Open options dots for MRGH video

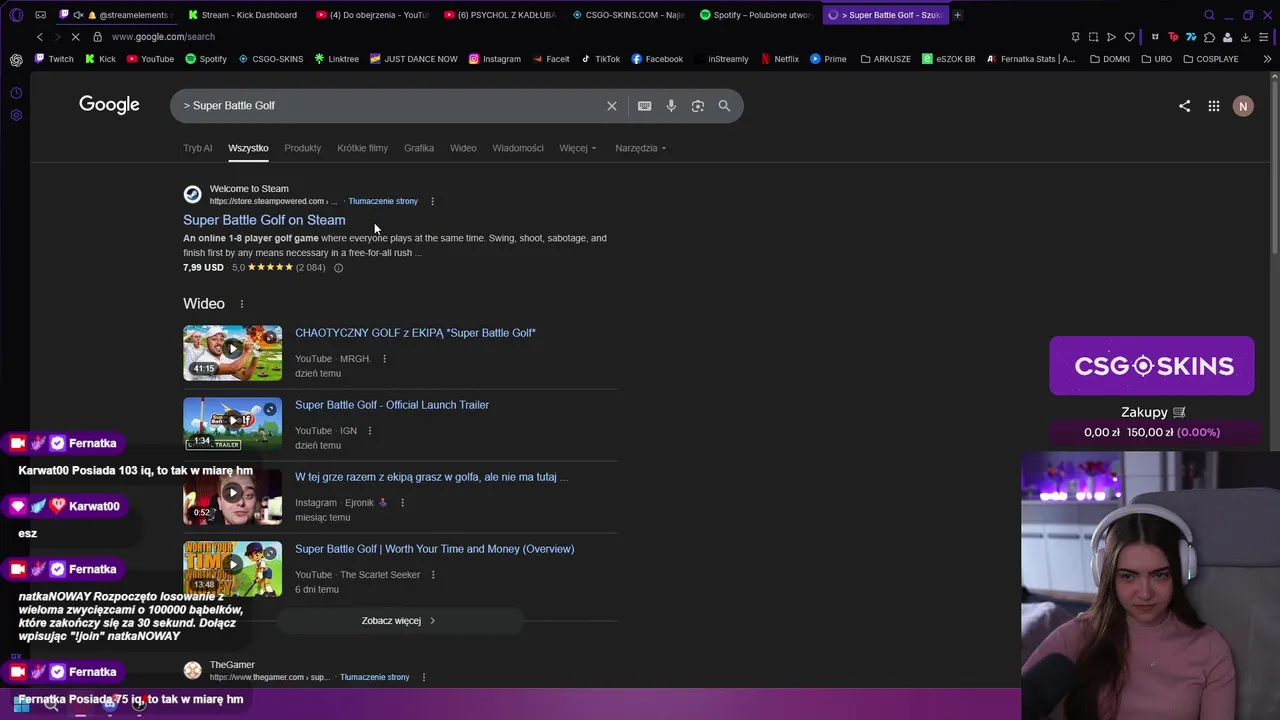coord(384,359)
